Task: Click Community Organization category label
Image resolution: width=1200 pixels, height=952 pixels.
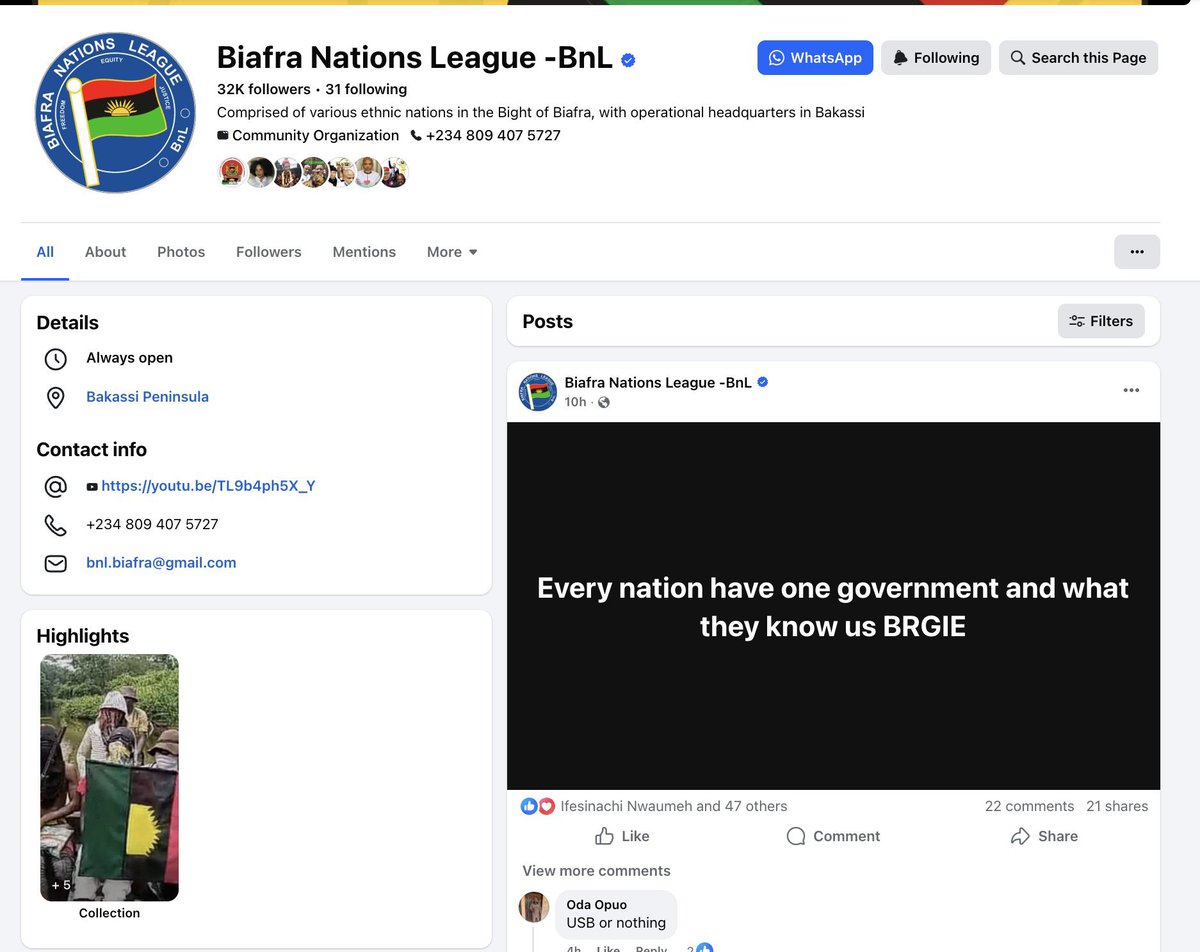Action: [x=315, y=135]
